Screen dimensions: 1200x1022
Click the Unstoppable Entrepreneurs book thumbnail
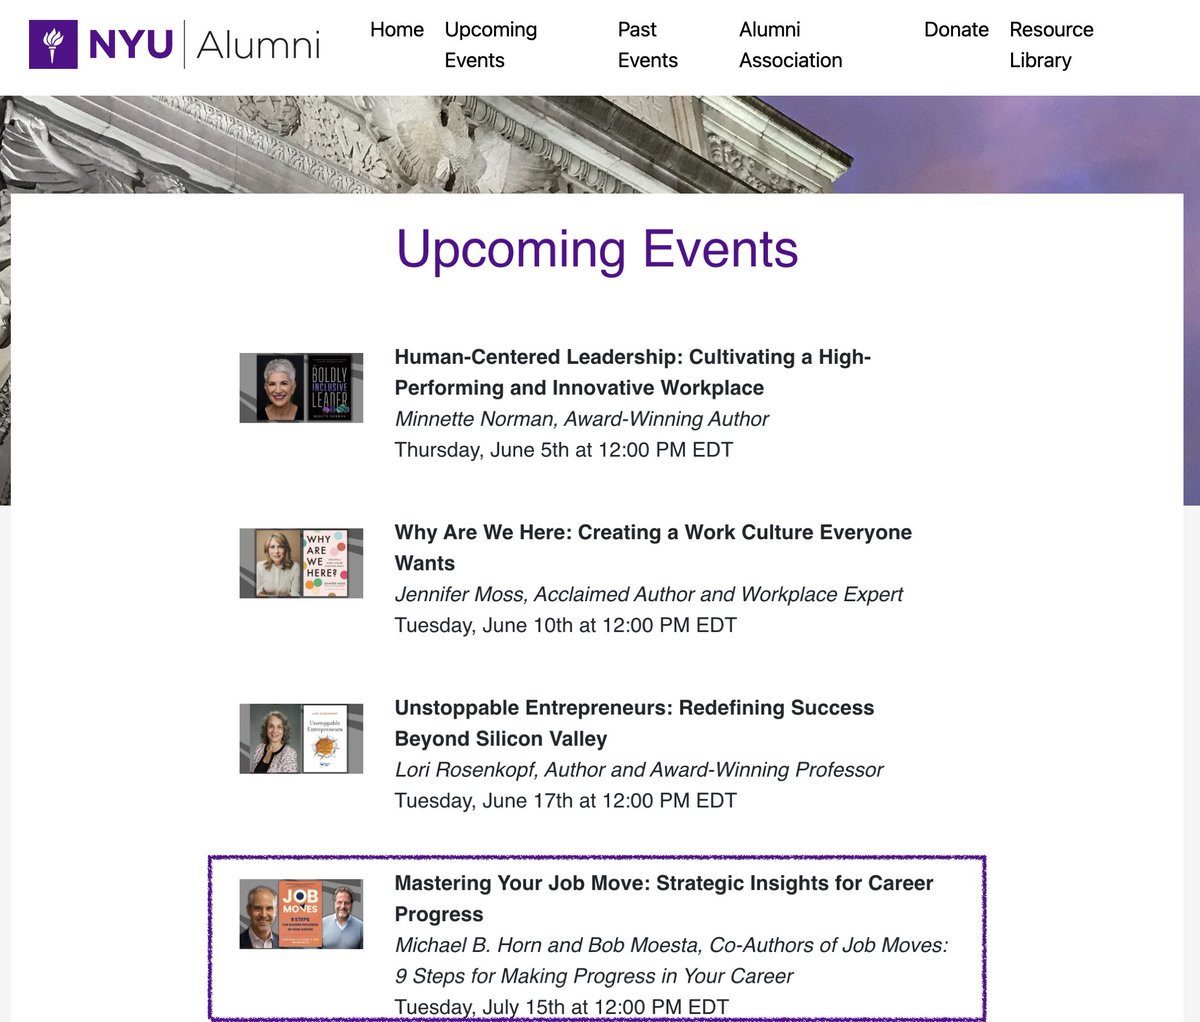tap(301, 739)
